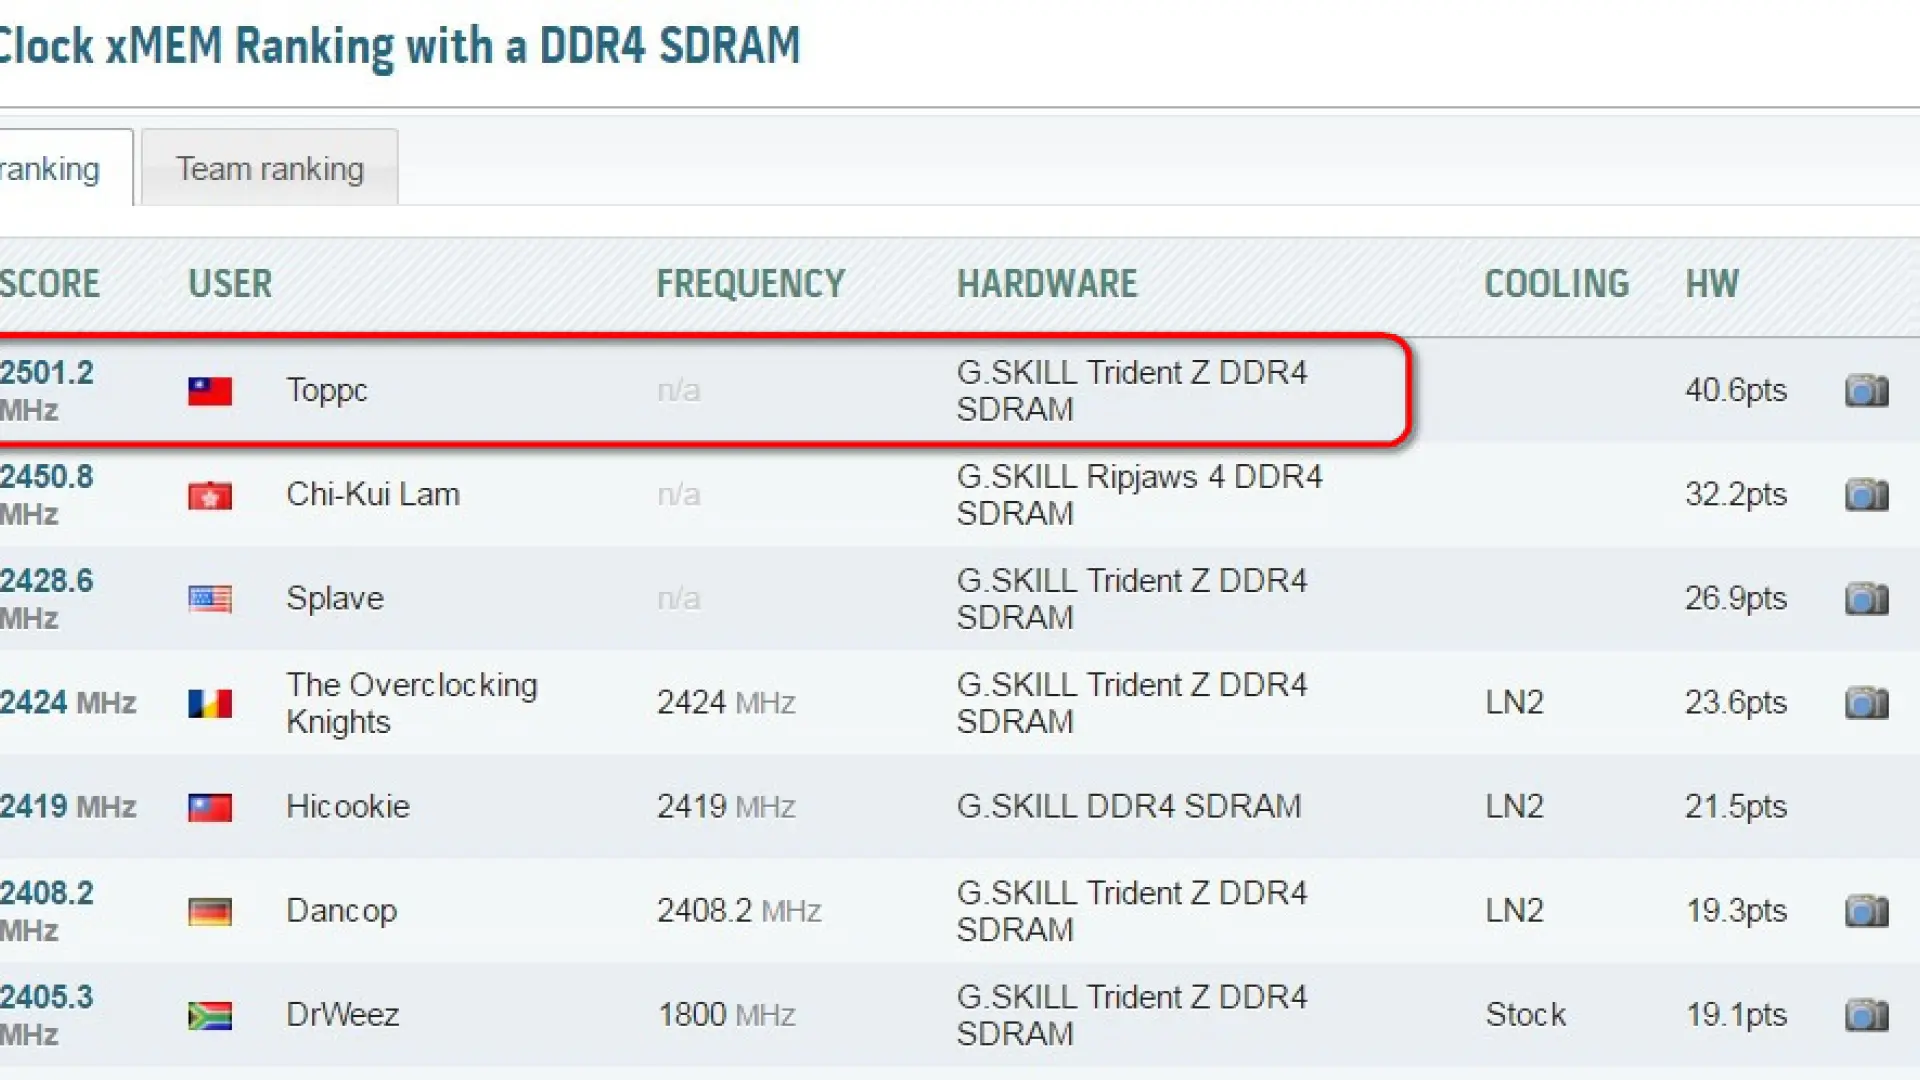Image resolution: width=1920 pixels, height=1080 pixels.
Task: Click the highlighted Toppc record row
Action: coord(700,390)
